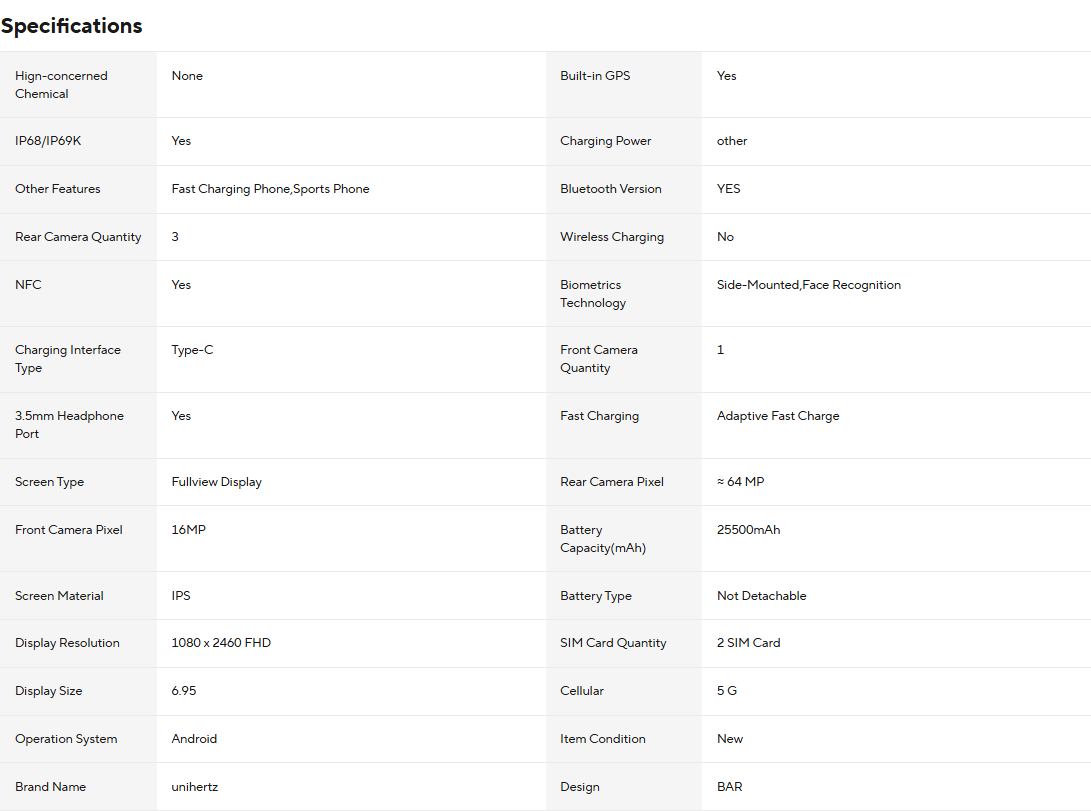This screenshot has height=811, width=1091.
Task: Click the Fullview Display screen type value
Action: pos(216,482)
